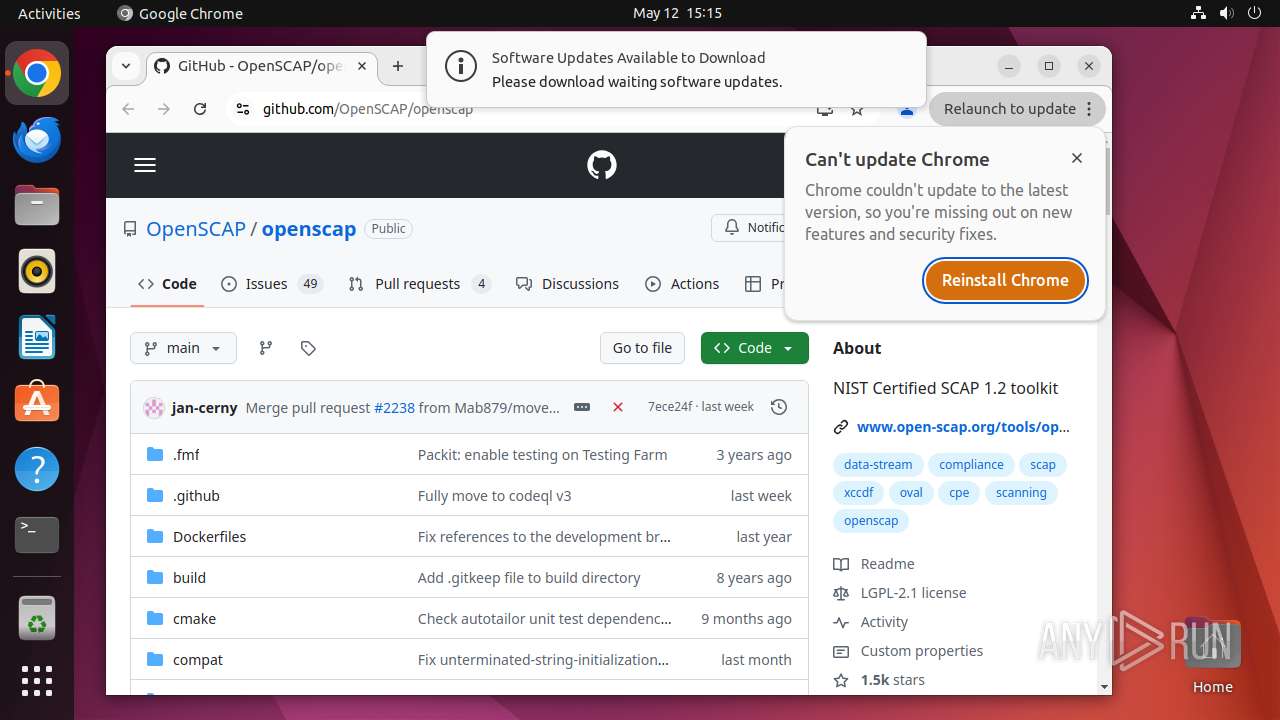This screenshot has width=1280, height=720.
Task: Click Reinstall Chrome button
Action: (x=1005, y=280)
